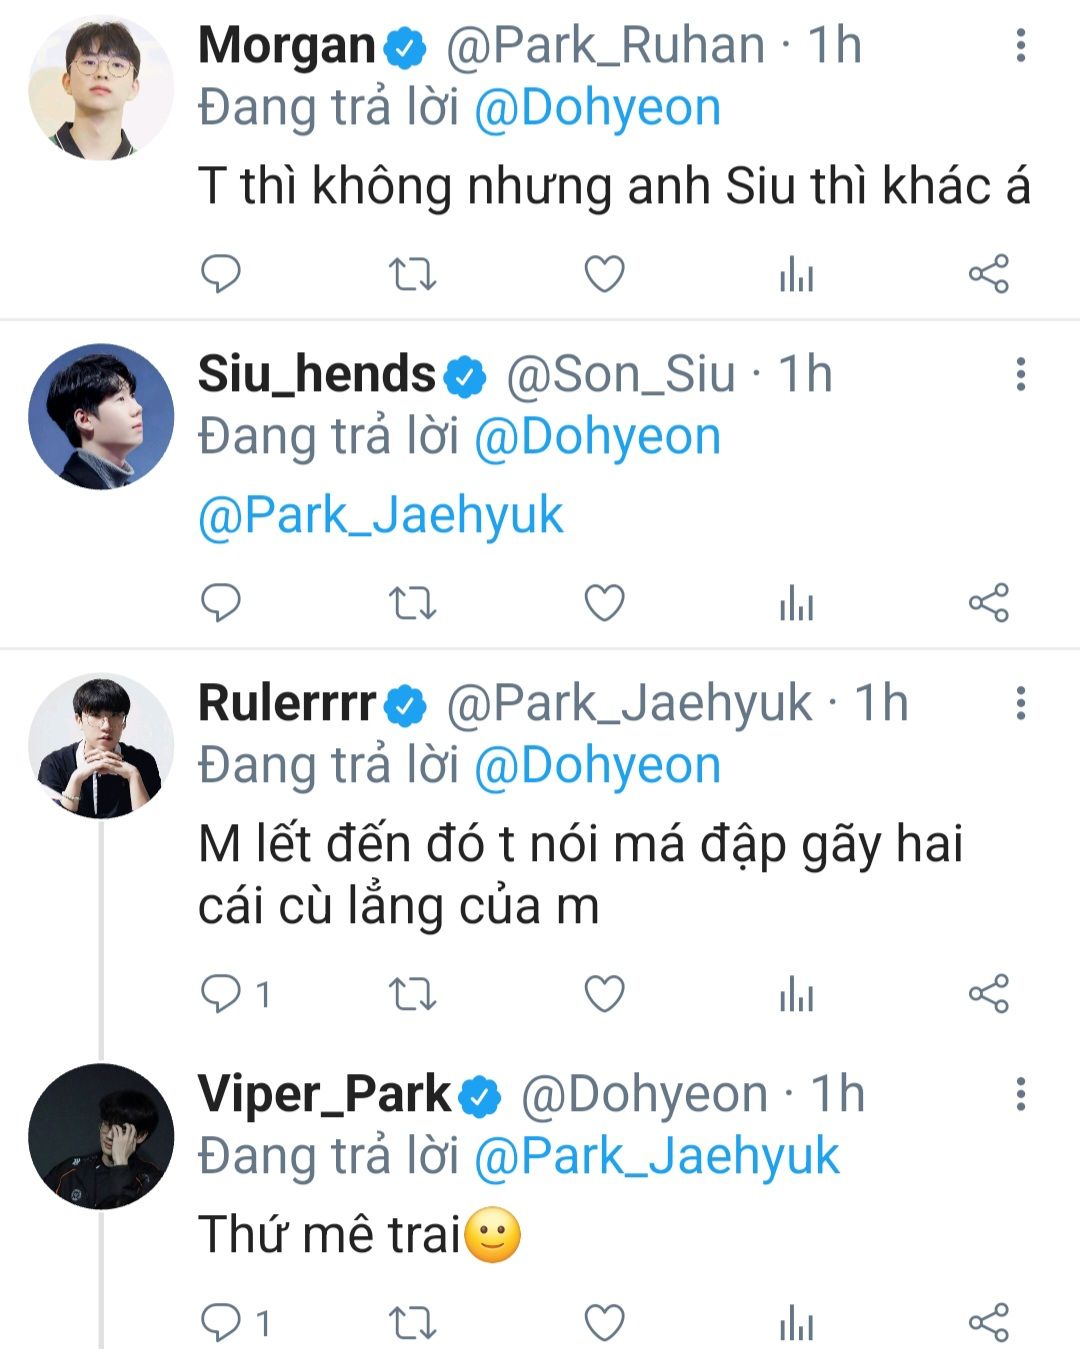Screen dimensions: 1080x1349
Task: Share Viper_Park's tweet
Action: point(988,1322)
